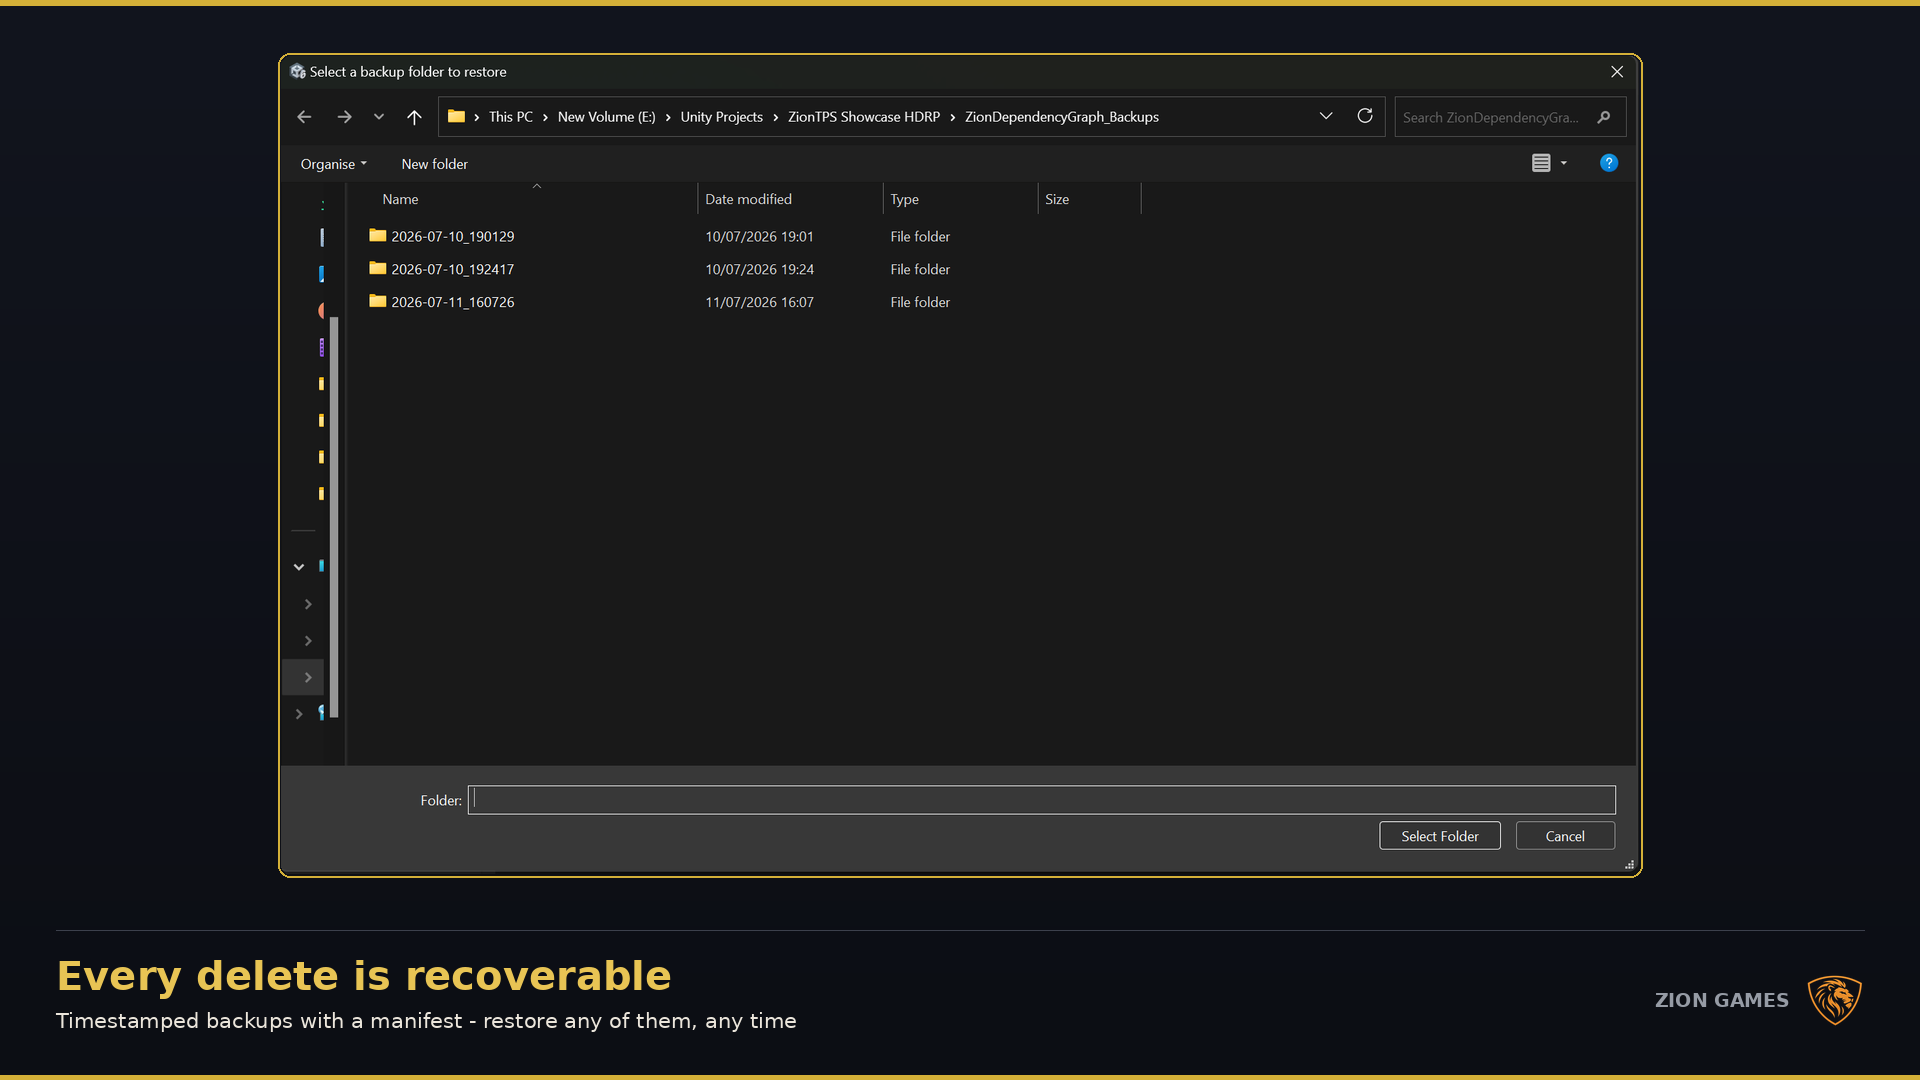Open the Help icon
The width and height of the screenshot is (1920, 1080).
coord(1609,163)
